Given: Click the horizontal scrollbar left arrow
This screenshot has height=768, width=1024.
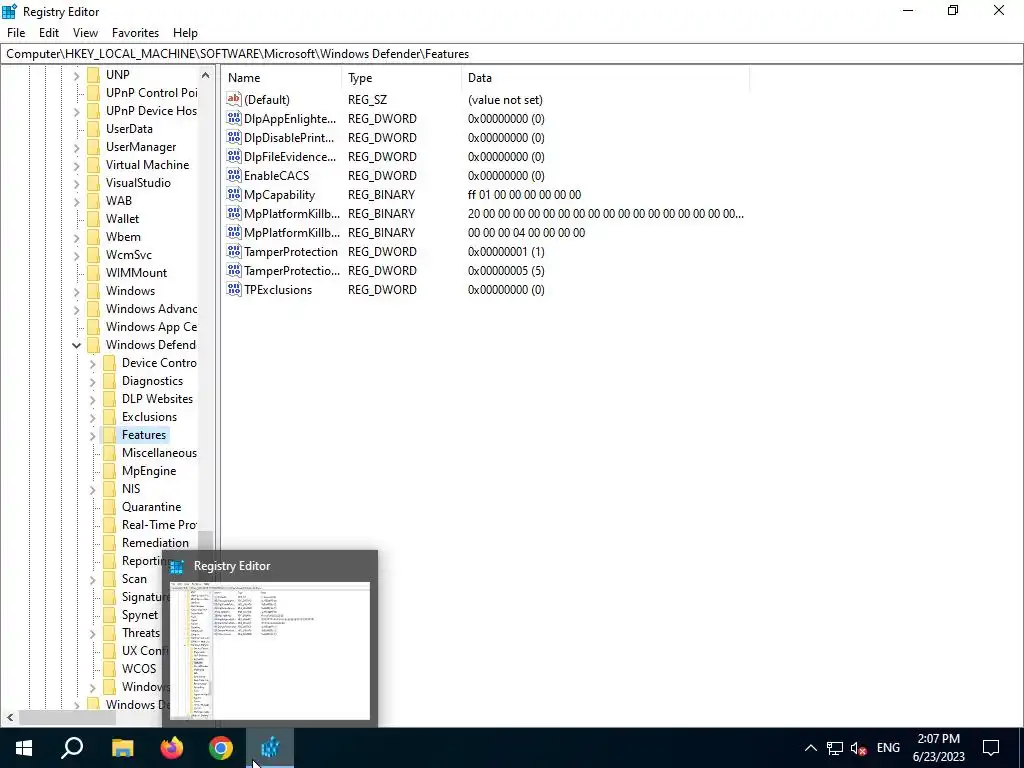Looking at the screenshot, I should pyautogui.click(x=9, y=717).
